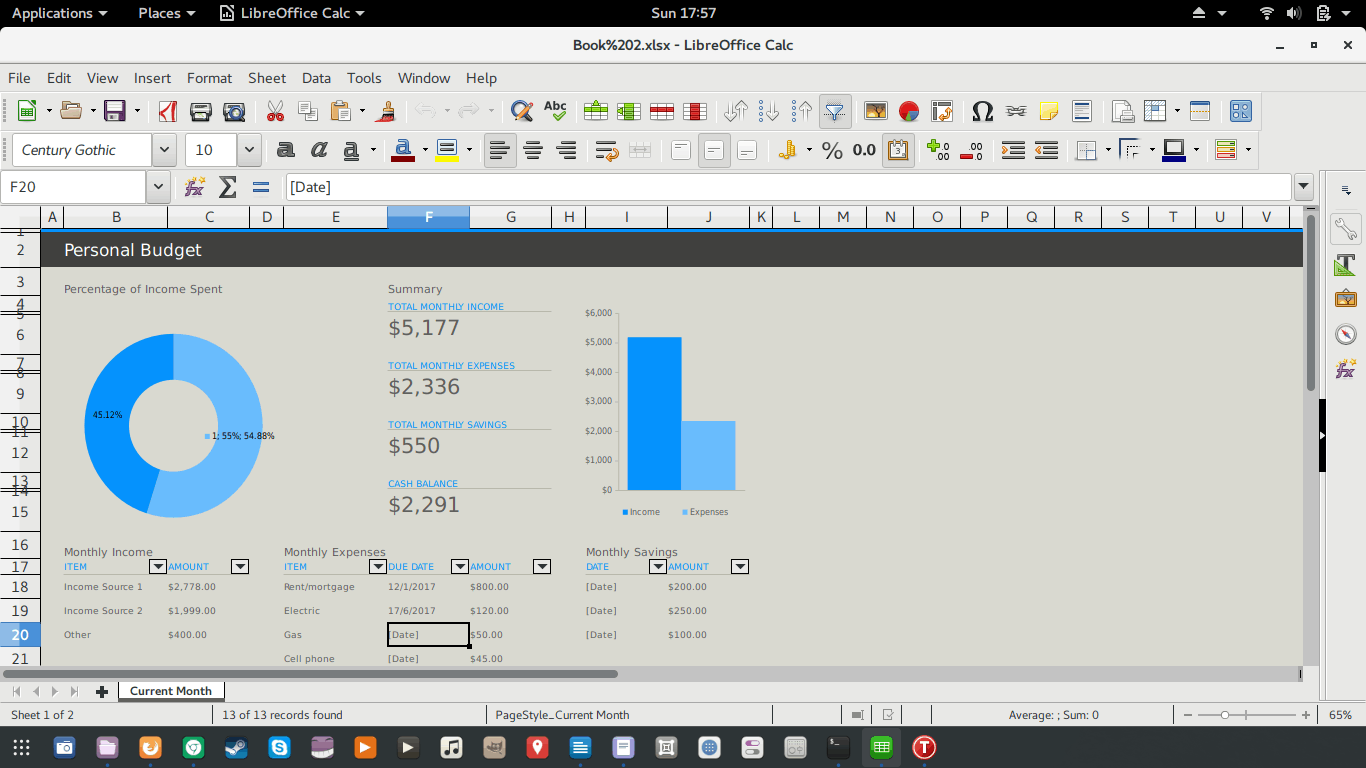The width and height of the screenshot is (1366, 768).
Task: Apply underline formatting
Action: click(351, 150)
